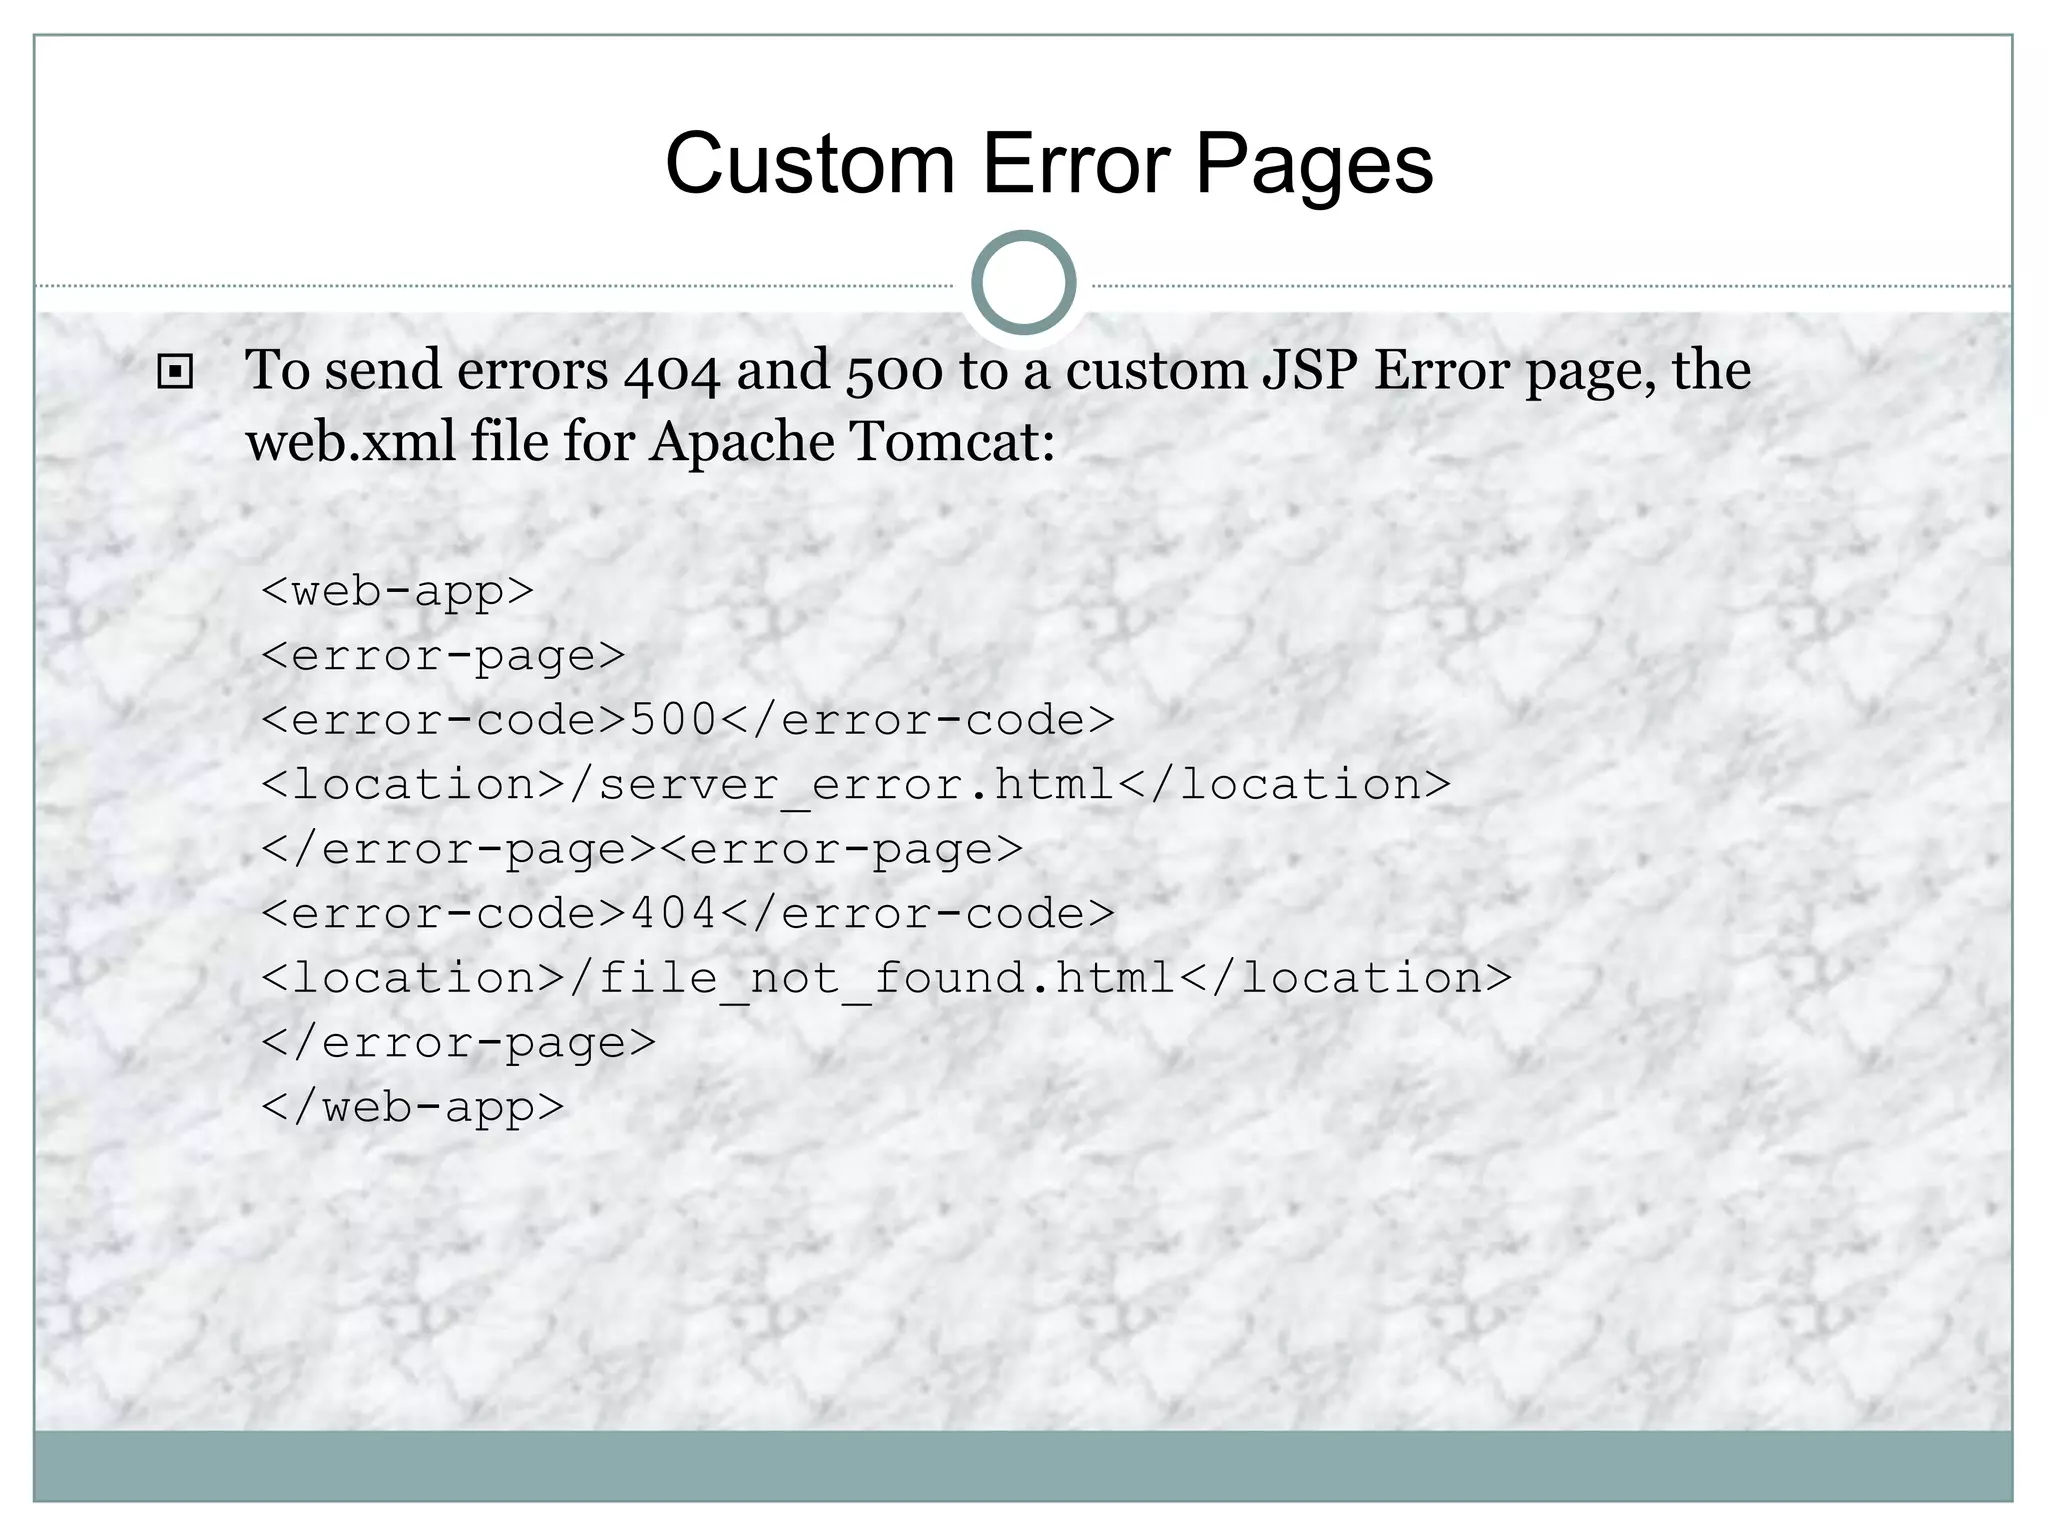2048x1536 pixels.
Task: Click the line 'web.xml file for Apache Tomcat:'
Action: [650, 442]
